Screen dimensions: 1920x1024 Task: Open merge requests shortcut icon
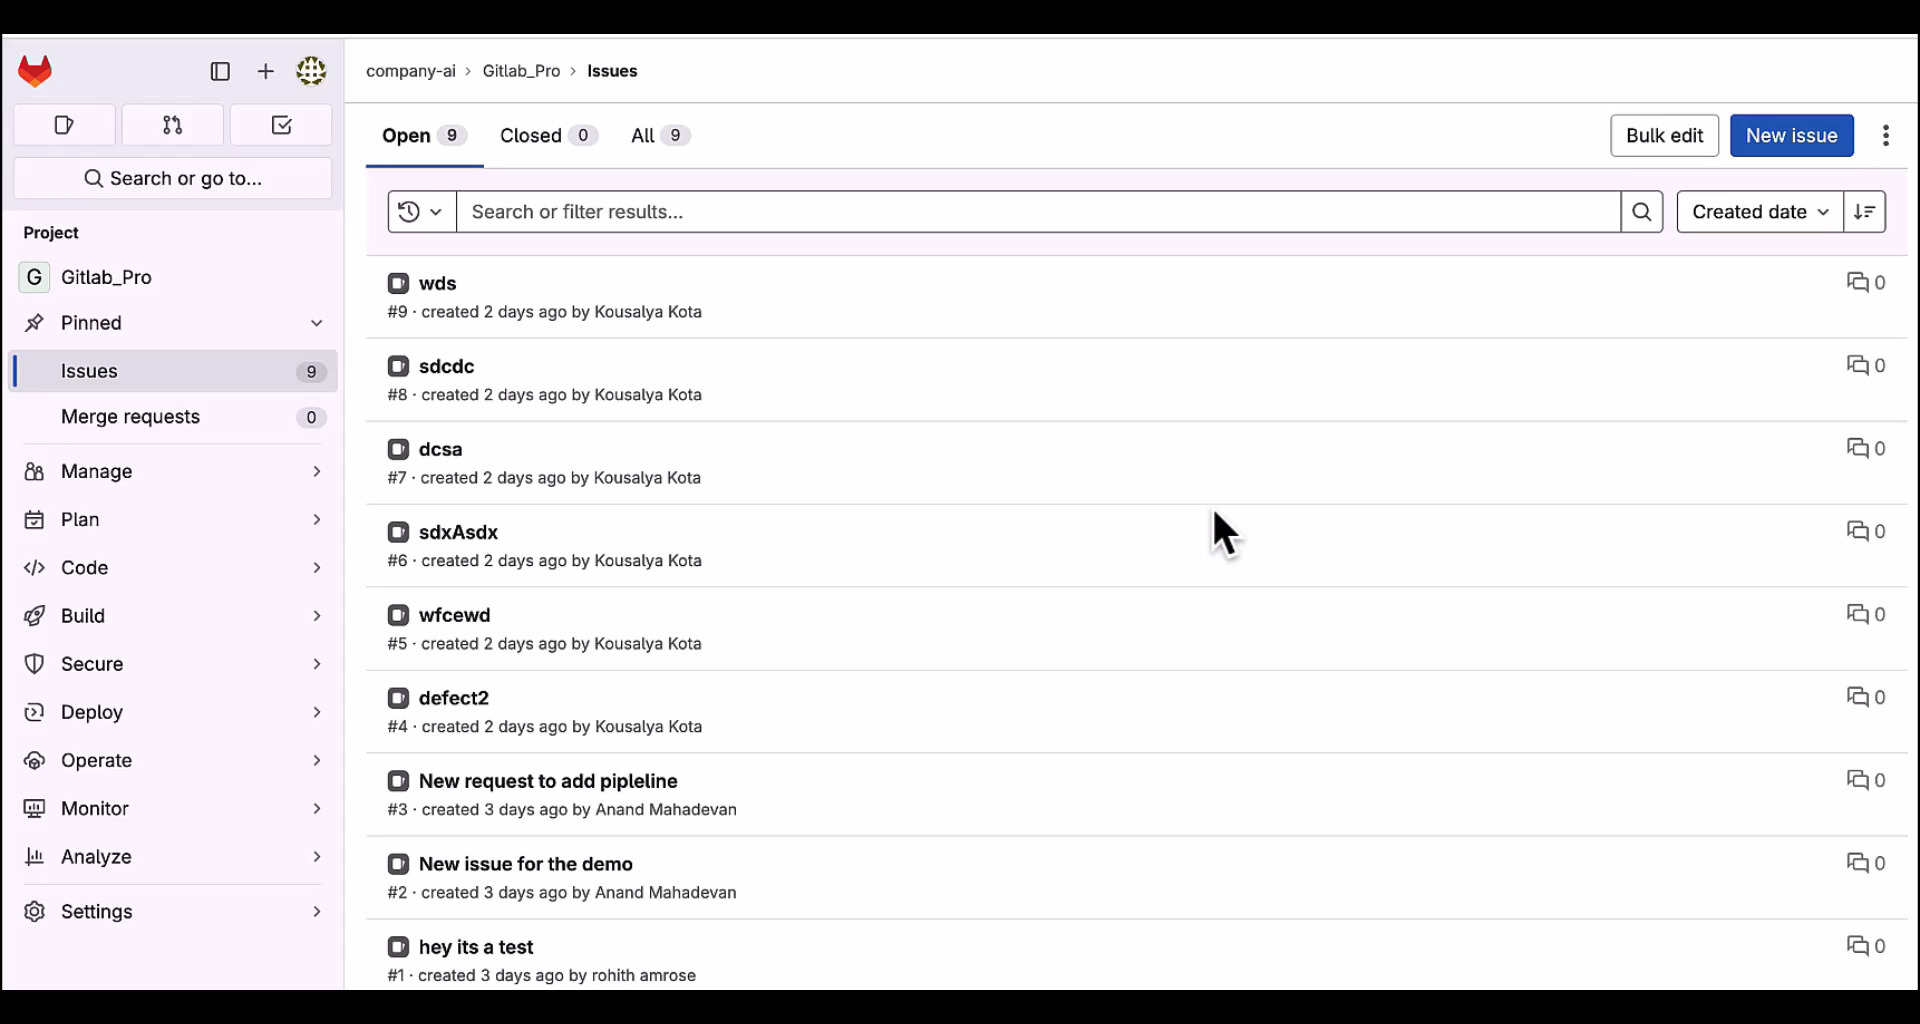coord(172,125)
